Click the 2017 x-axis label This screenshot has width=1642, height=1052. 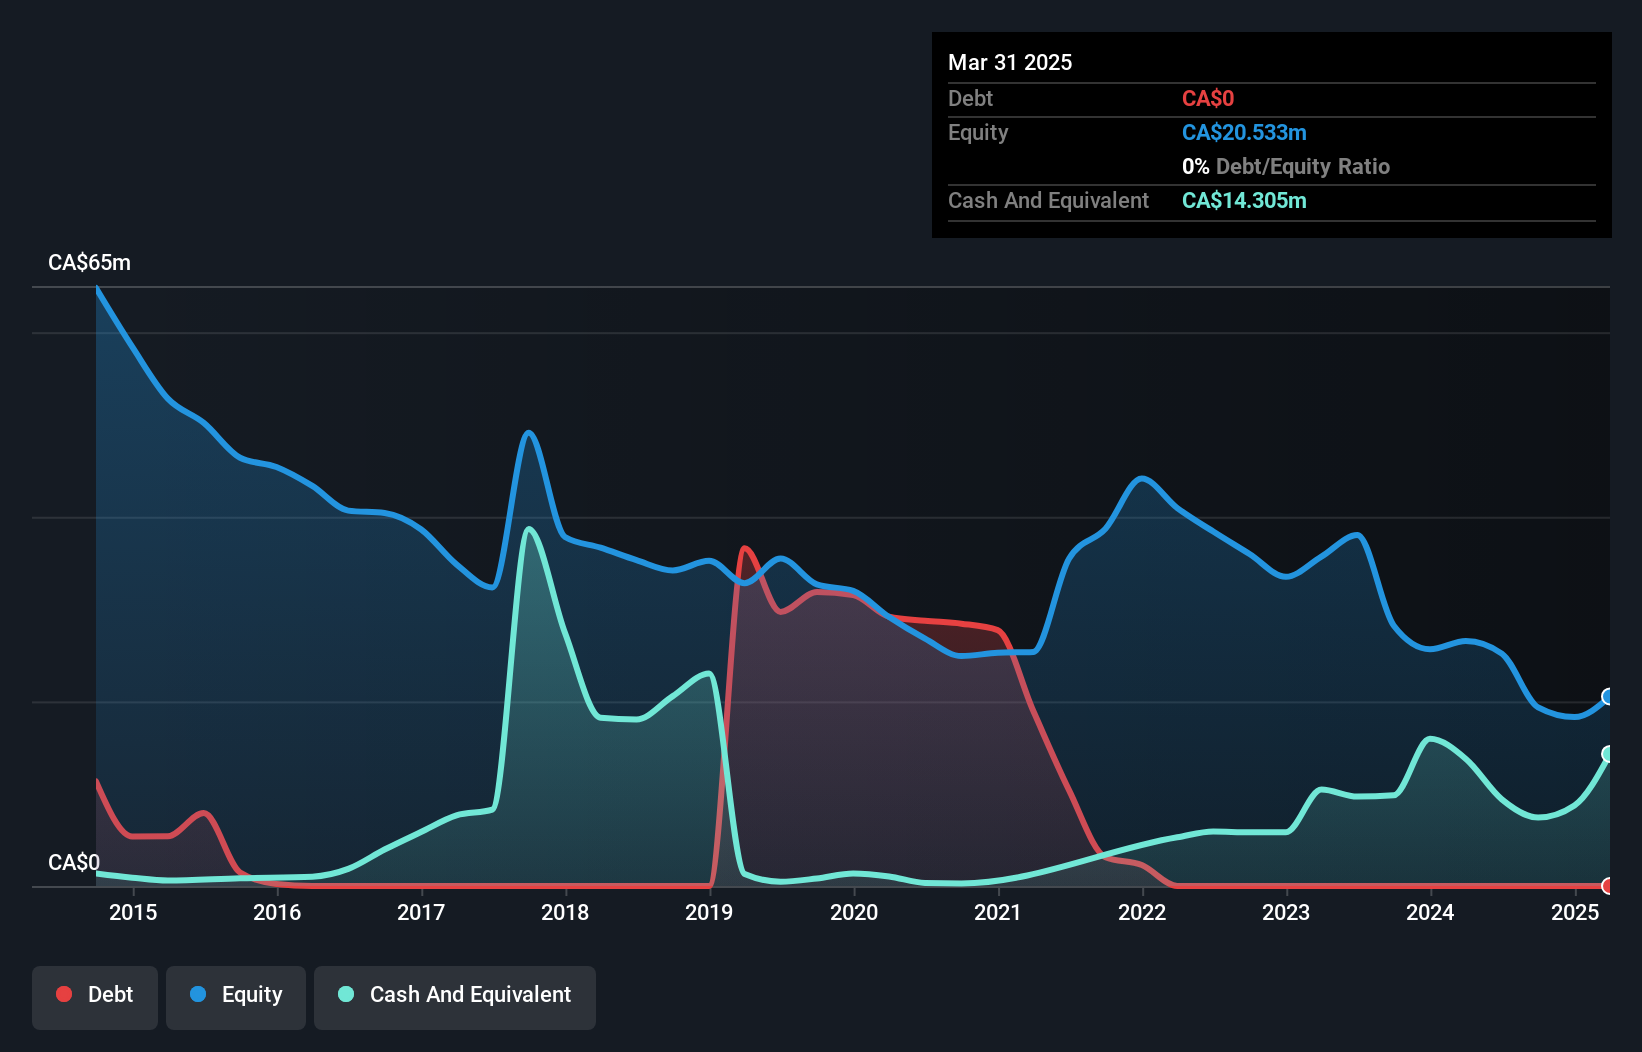pyautogui.click(x=421, y=912)
